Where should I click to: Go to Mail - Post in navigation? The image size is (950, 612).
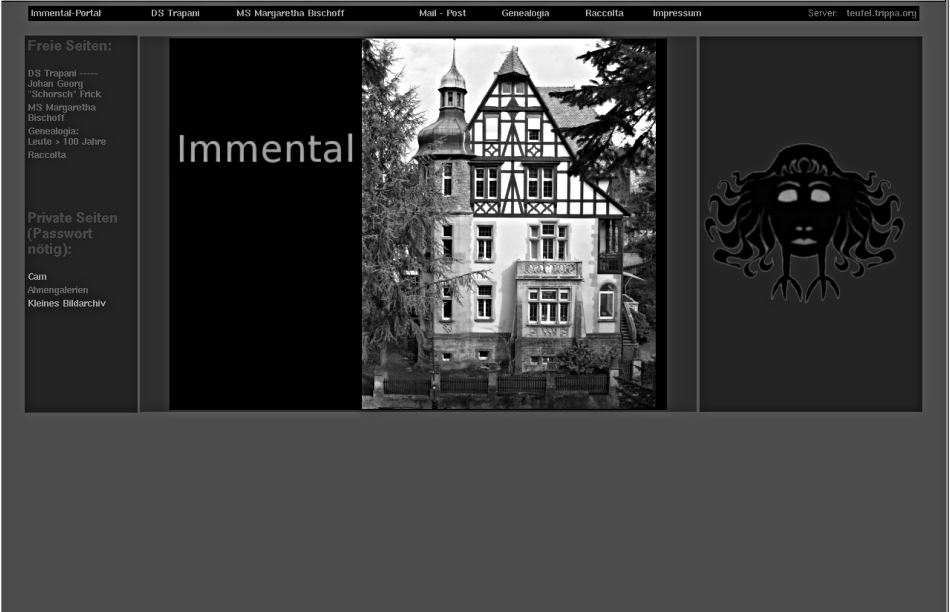[x=442, y=14]
